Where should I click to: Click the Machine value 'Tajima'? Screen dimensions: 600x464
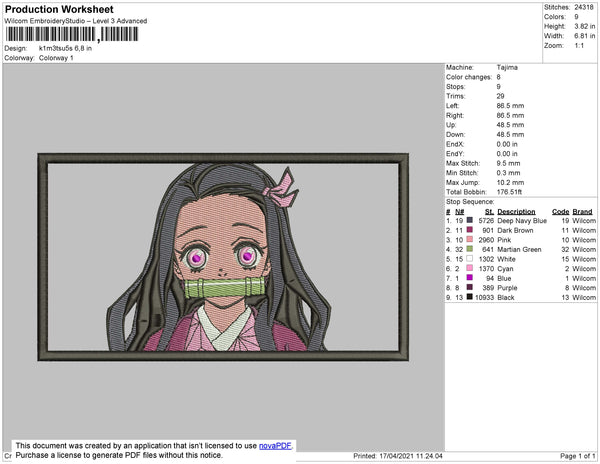507,67
